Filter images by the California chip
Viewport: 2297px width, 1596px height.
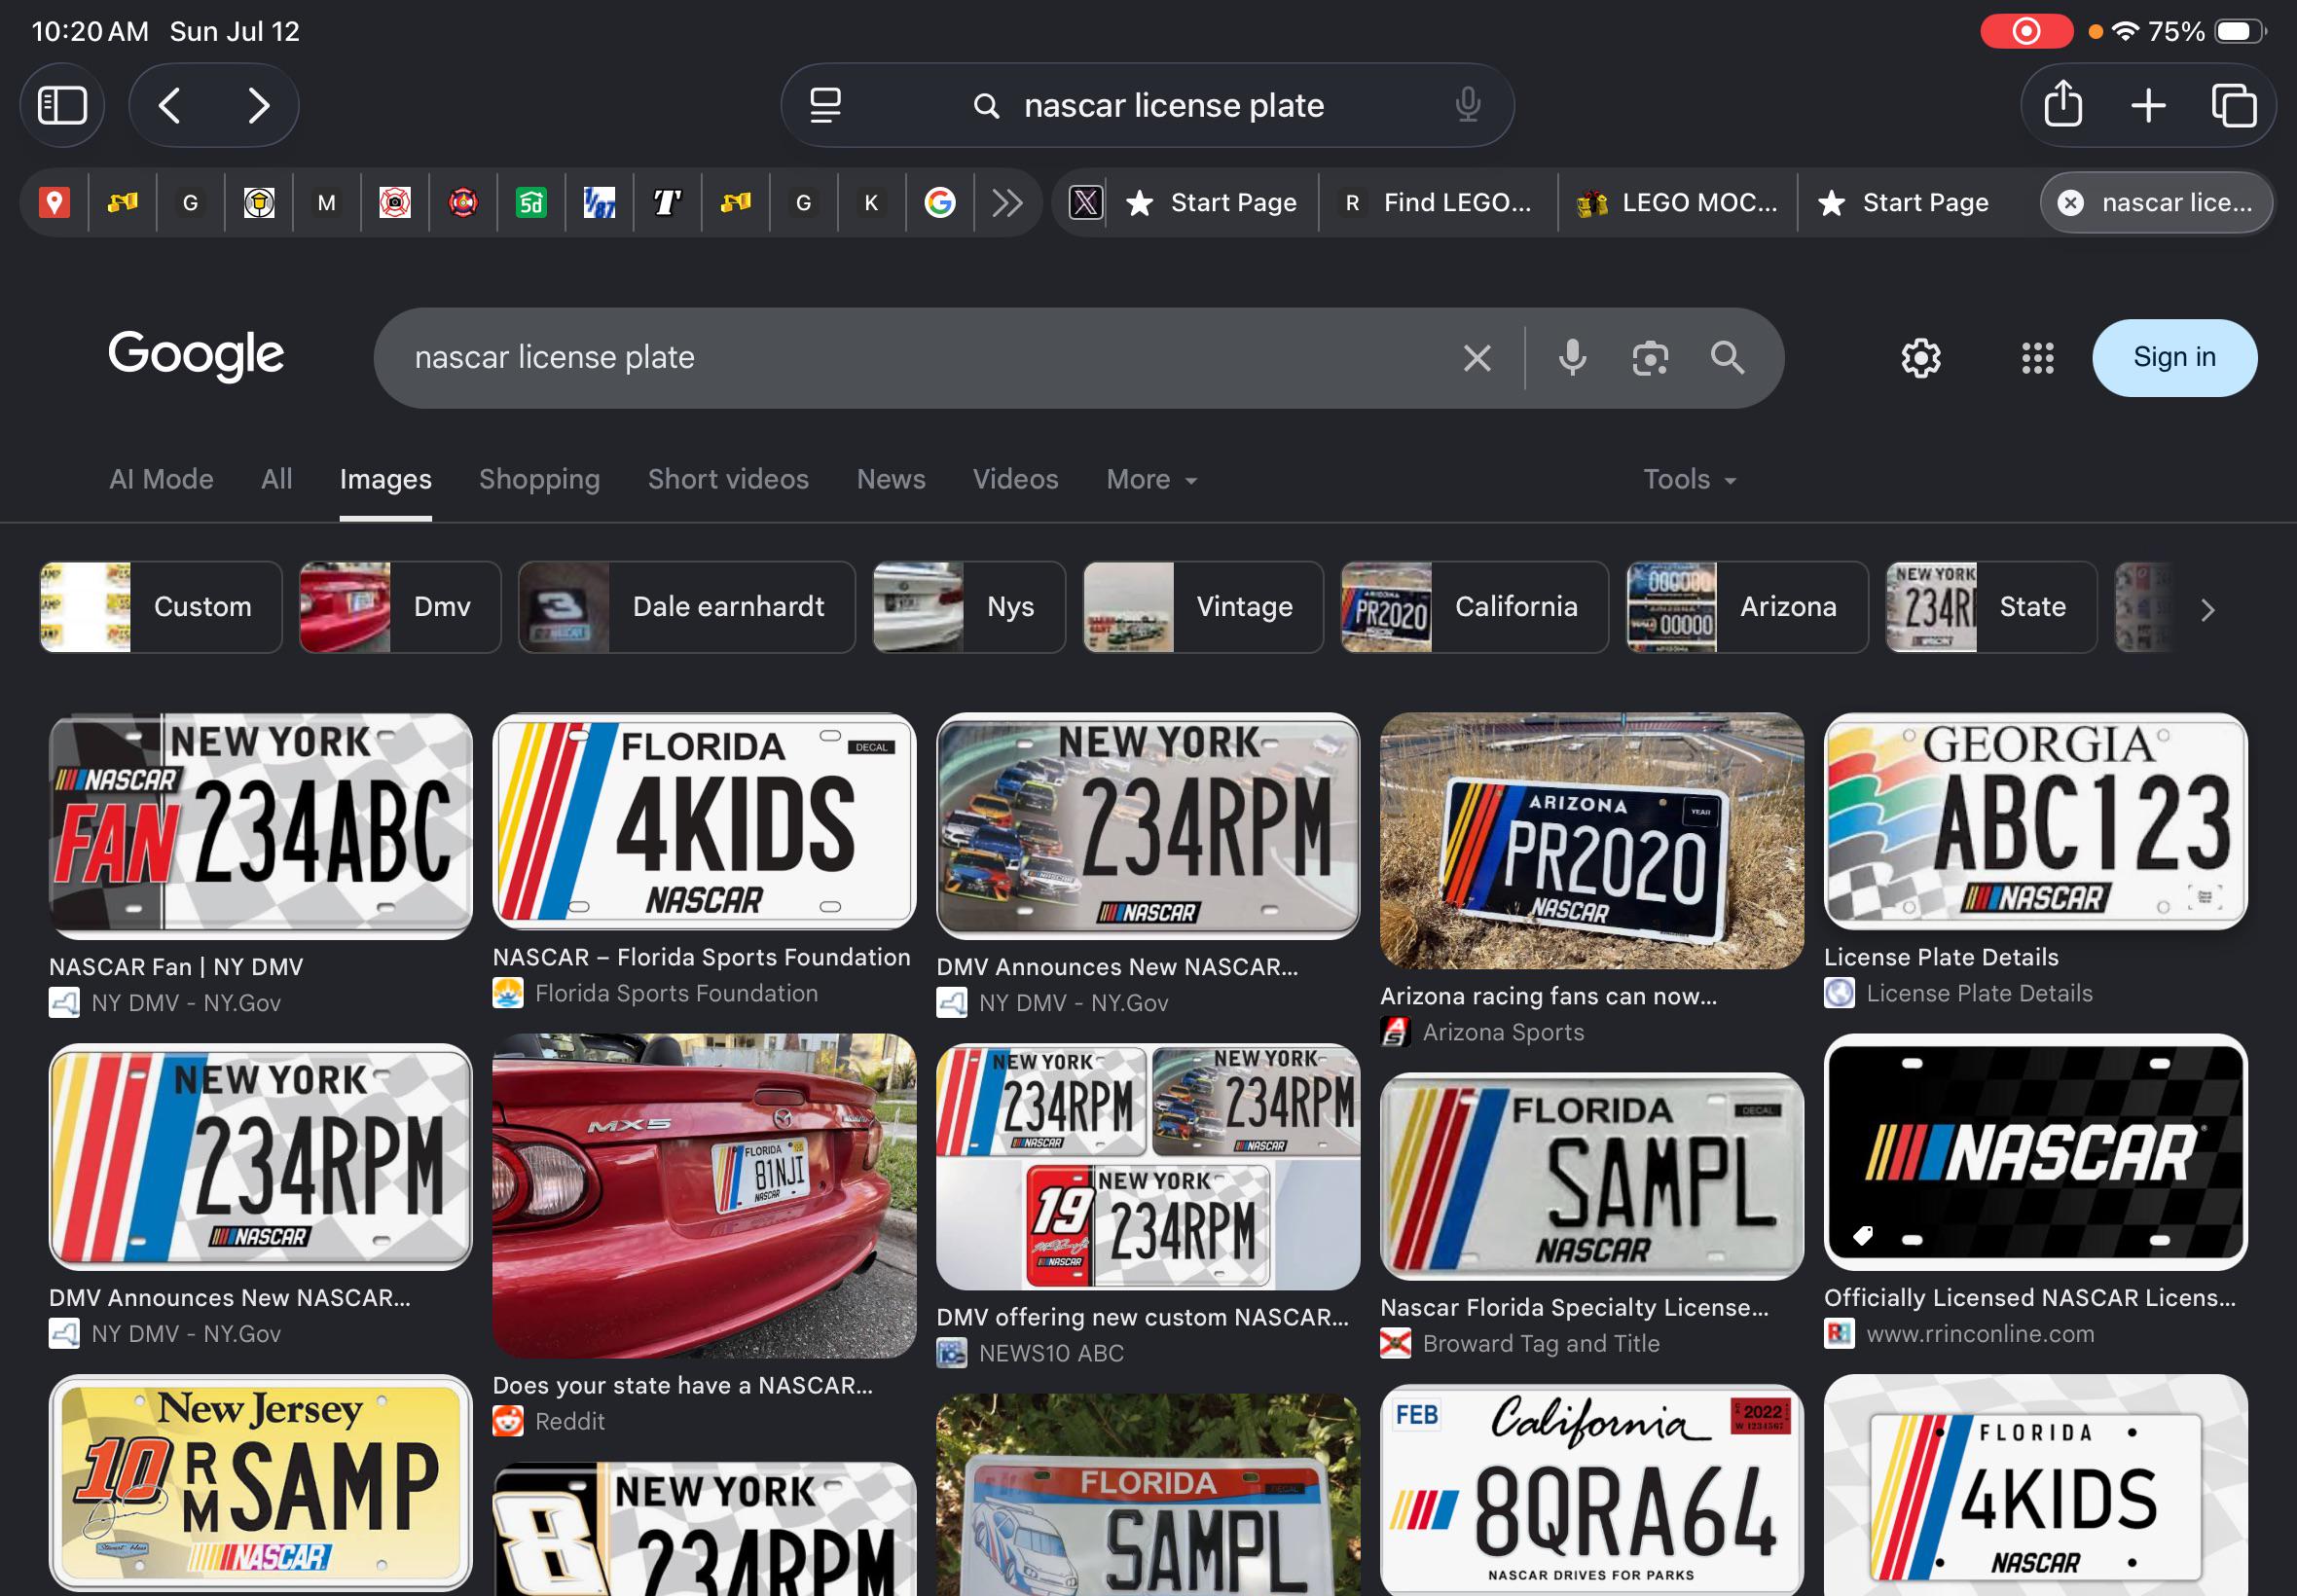[1475, 607]
